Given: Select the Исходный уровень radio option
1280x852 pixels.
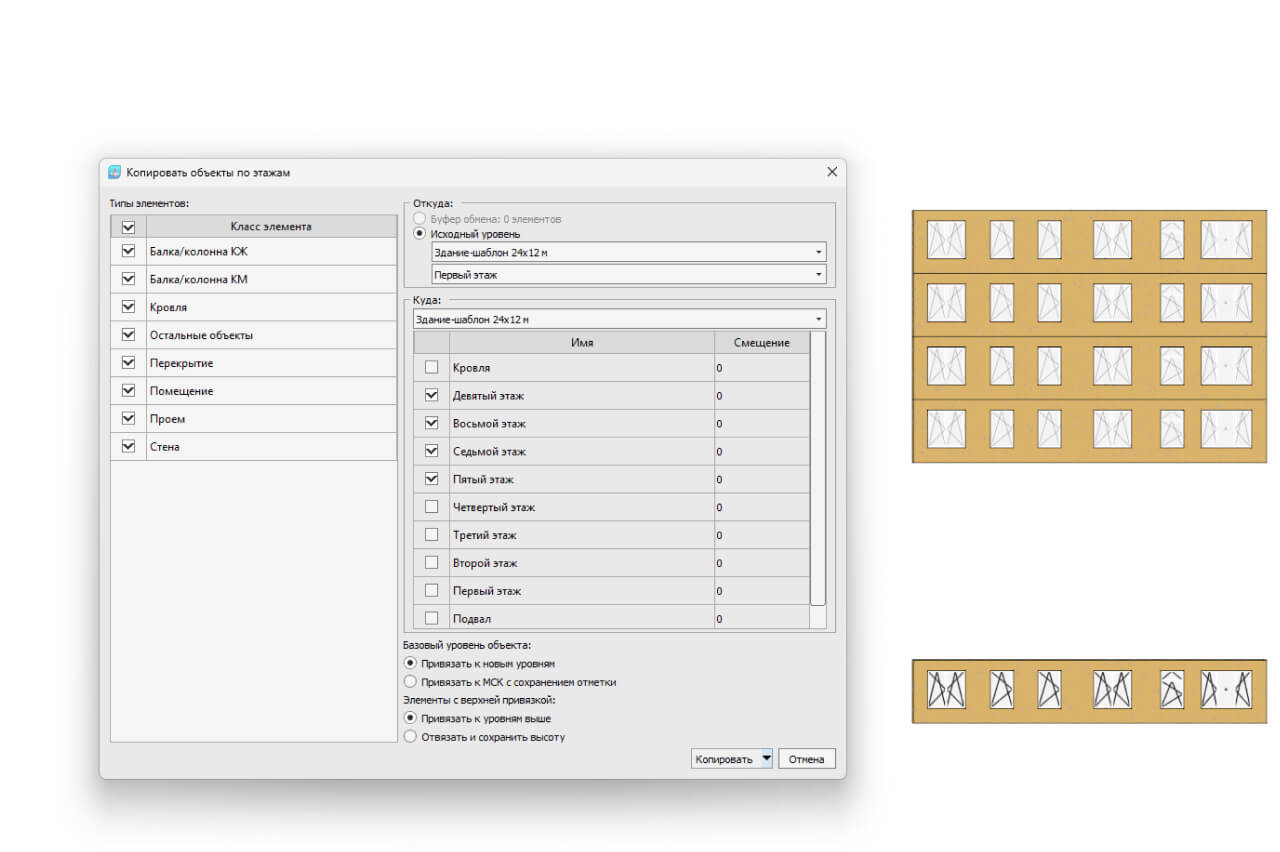Looking at the screenshot, I should click(420, 234).
